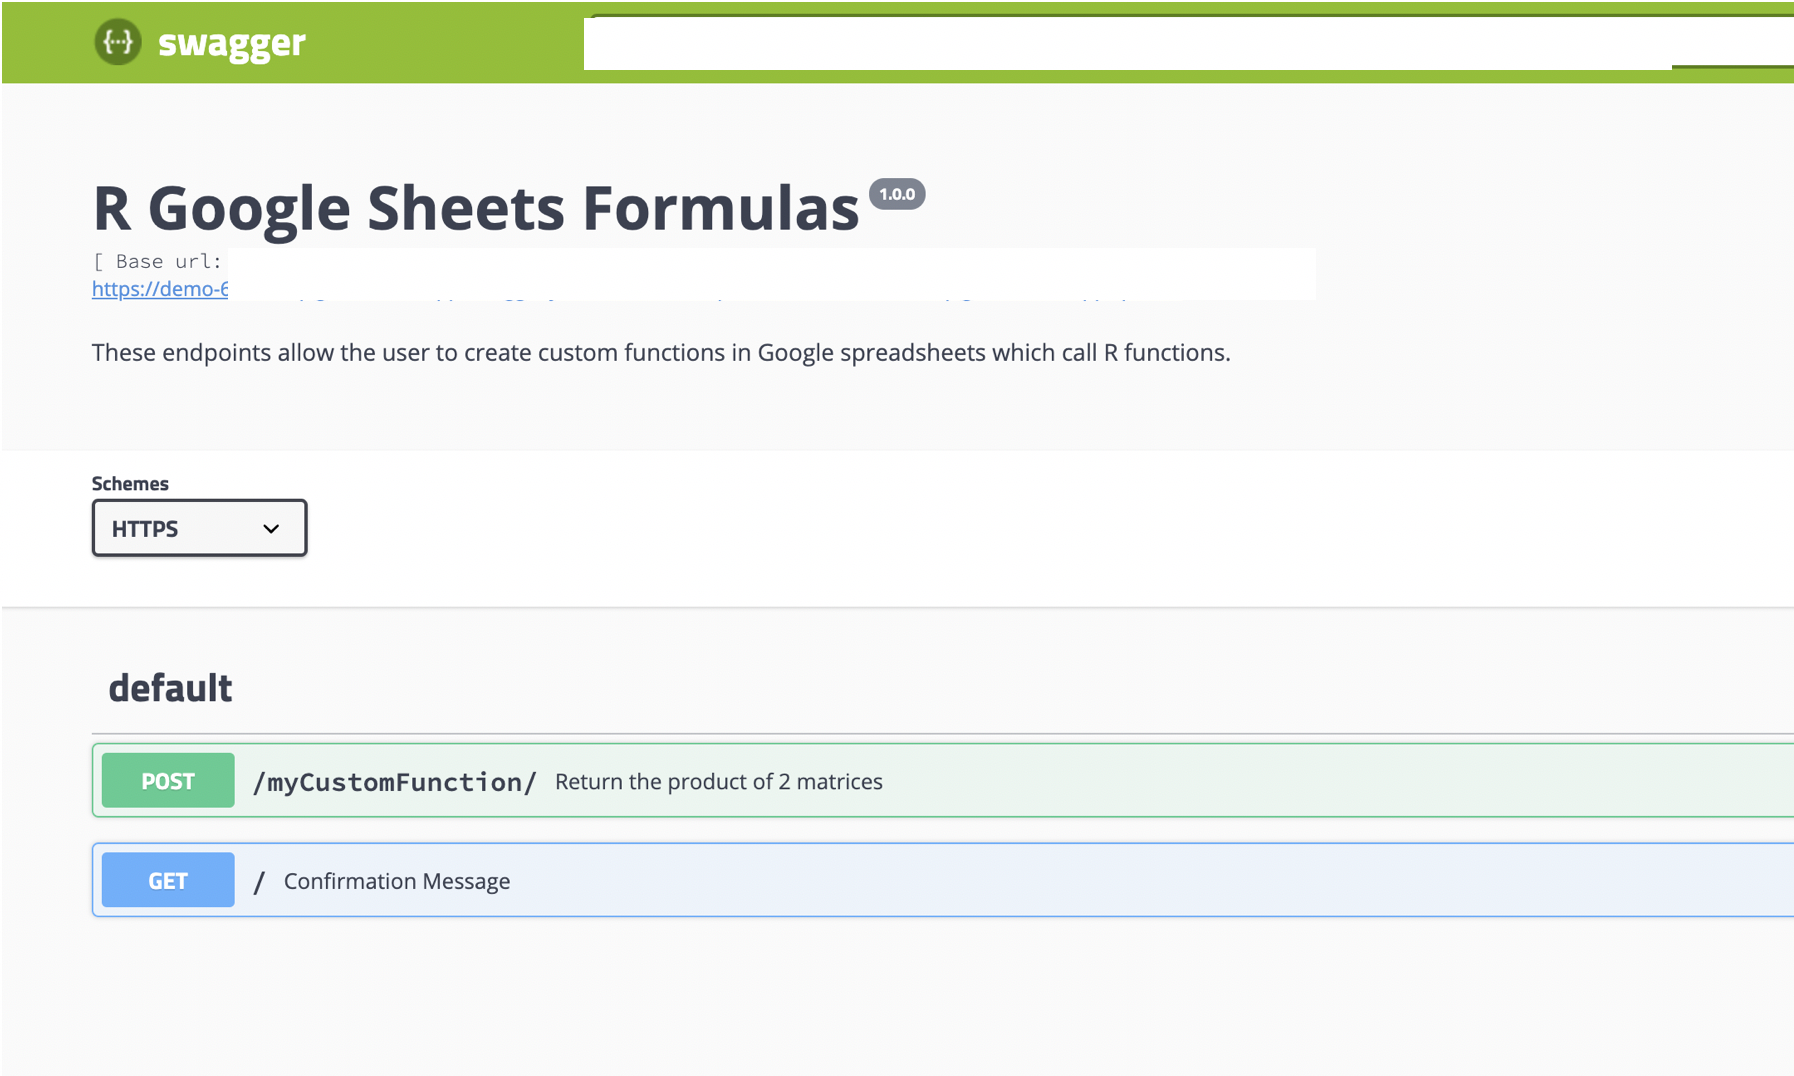Open the HTTPS schemes dropdown
This screenshot has width=1794, height=1076.
[x=199, y=528]
